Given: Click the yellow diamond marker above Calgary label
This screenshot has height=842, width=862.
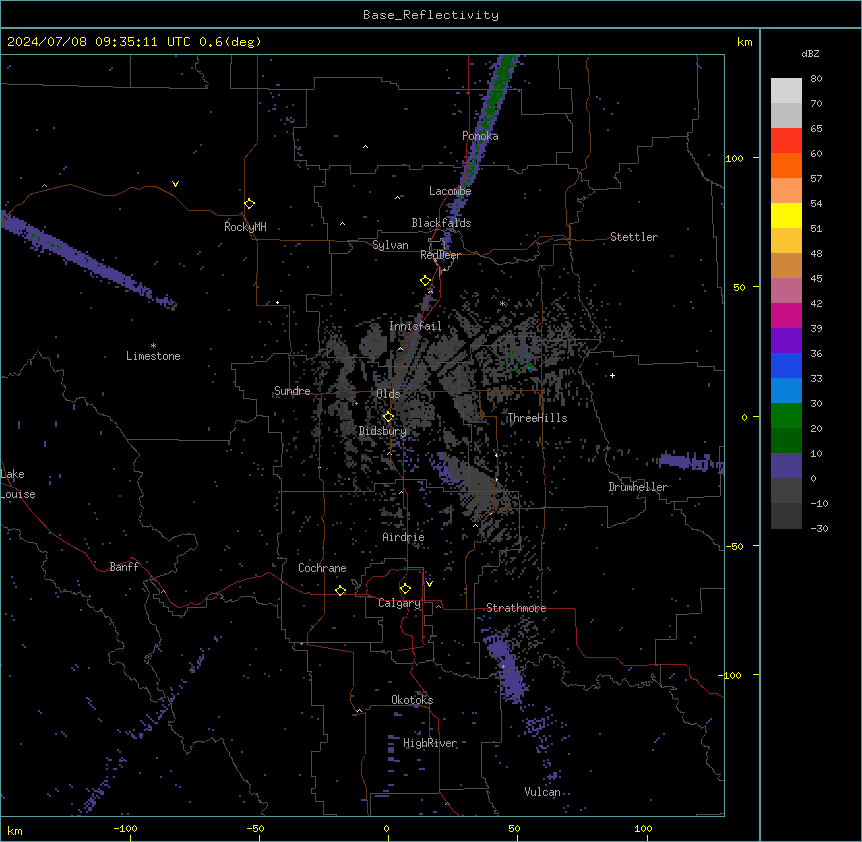Looking at the screenshot, I should point(405,589).
